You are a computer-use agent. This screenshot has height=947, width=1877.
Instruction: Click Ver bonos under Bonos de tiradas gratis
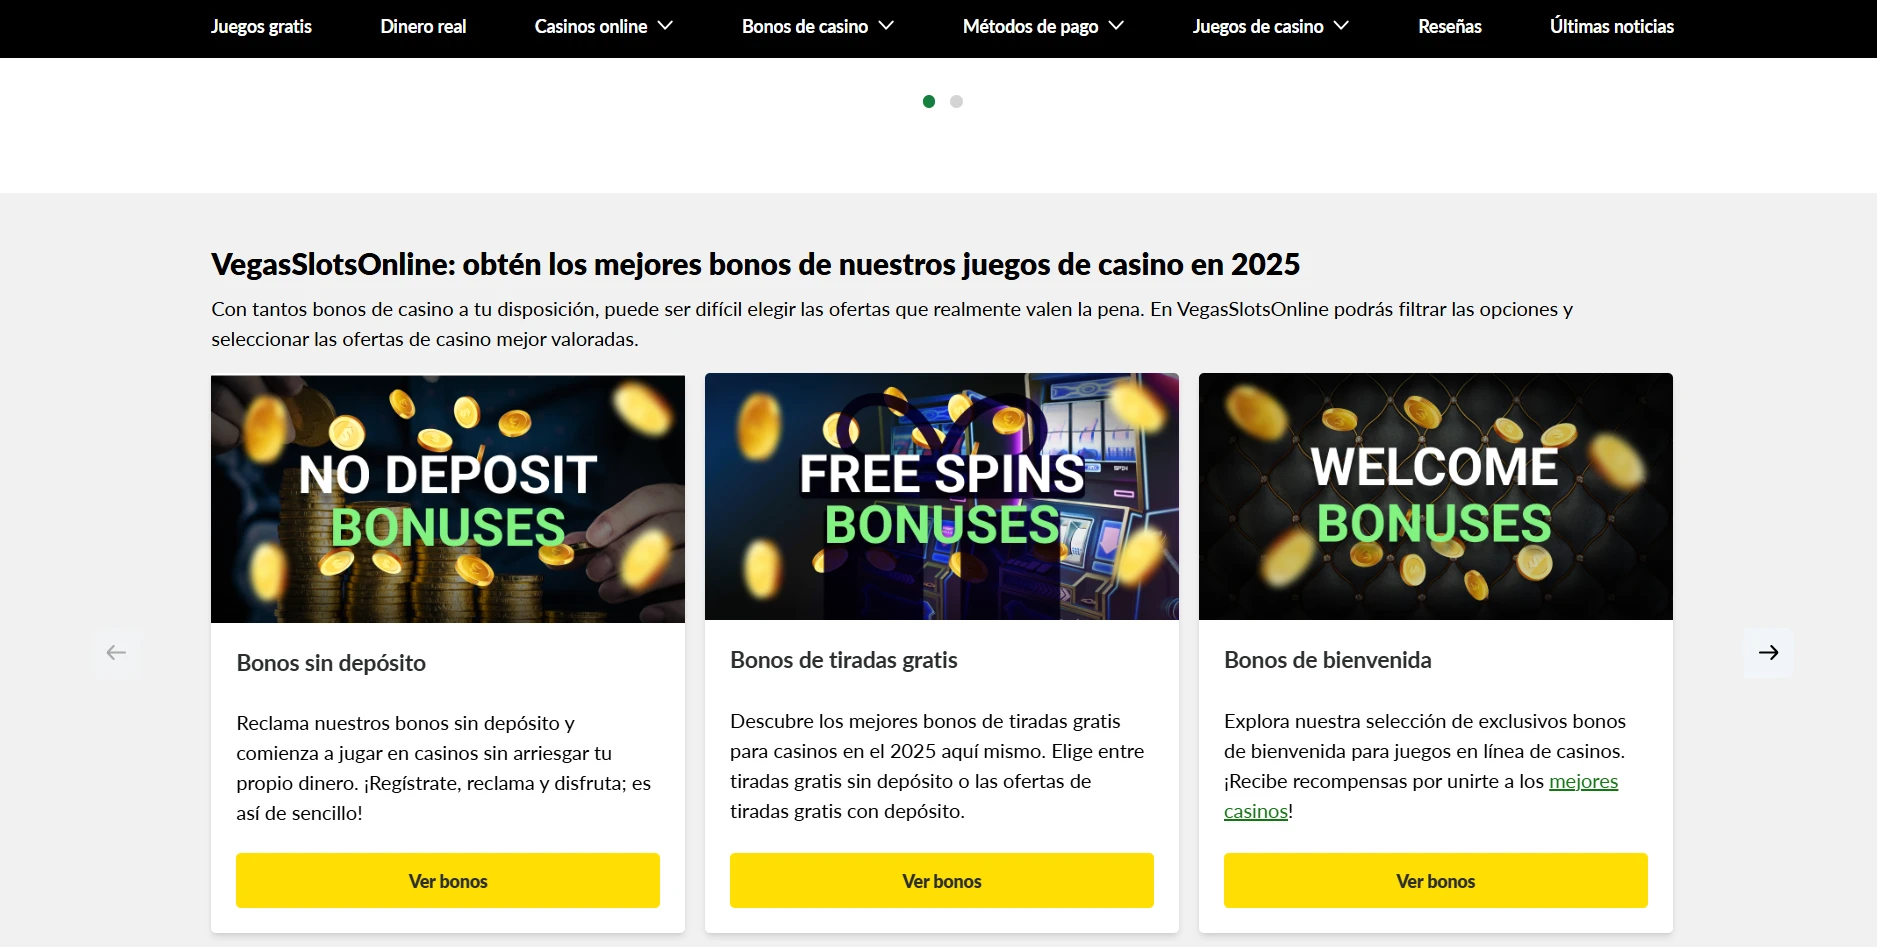[x=942, y=881]
